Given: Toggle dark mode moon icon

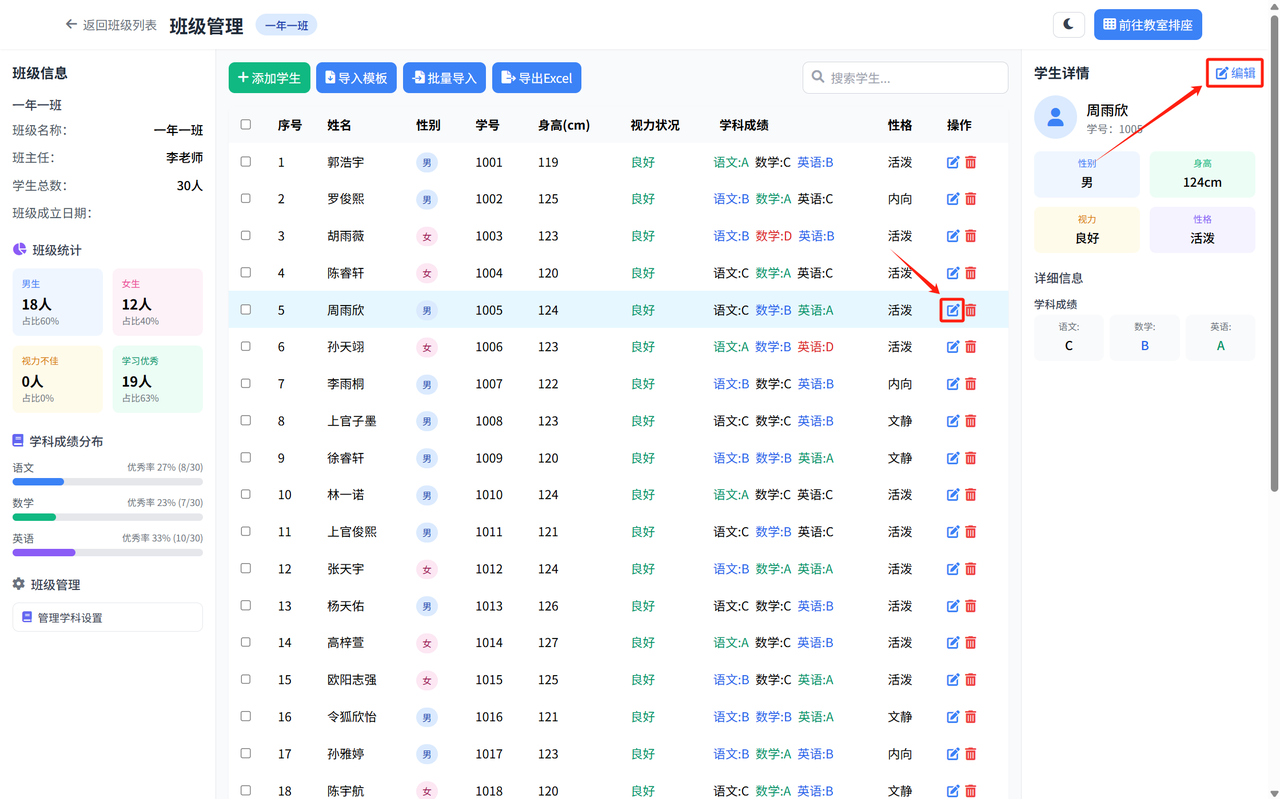Looking at the screenshot, I should (x=1069, y=24).
